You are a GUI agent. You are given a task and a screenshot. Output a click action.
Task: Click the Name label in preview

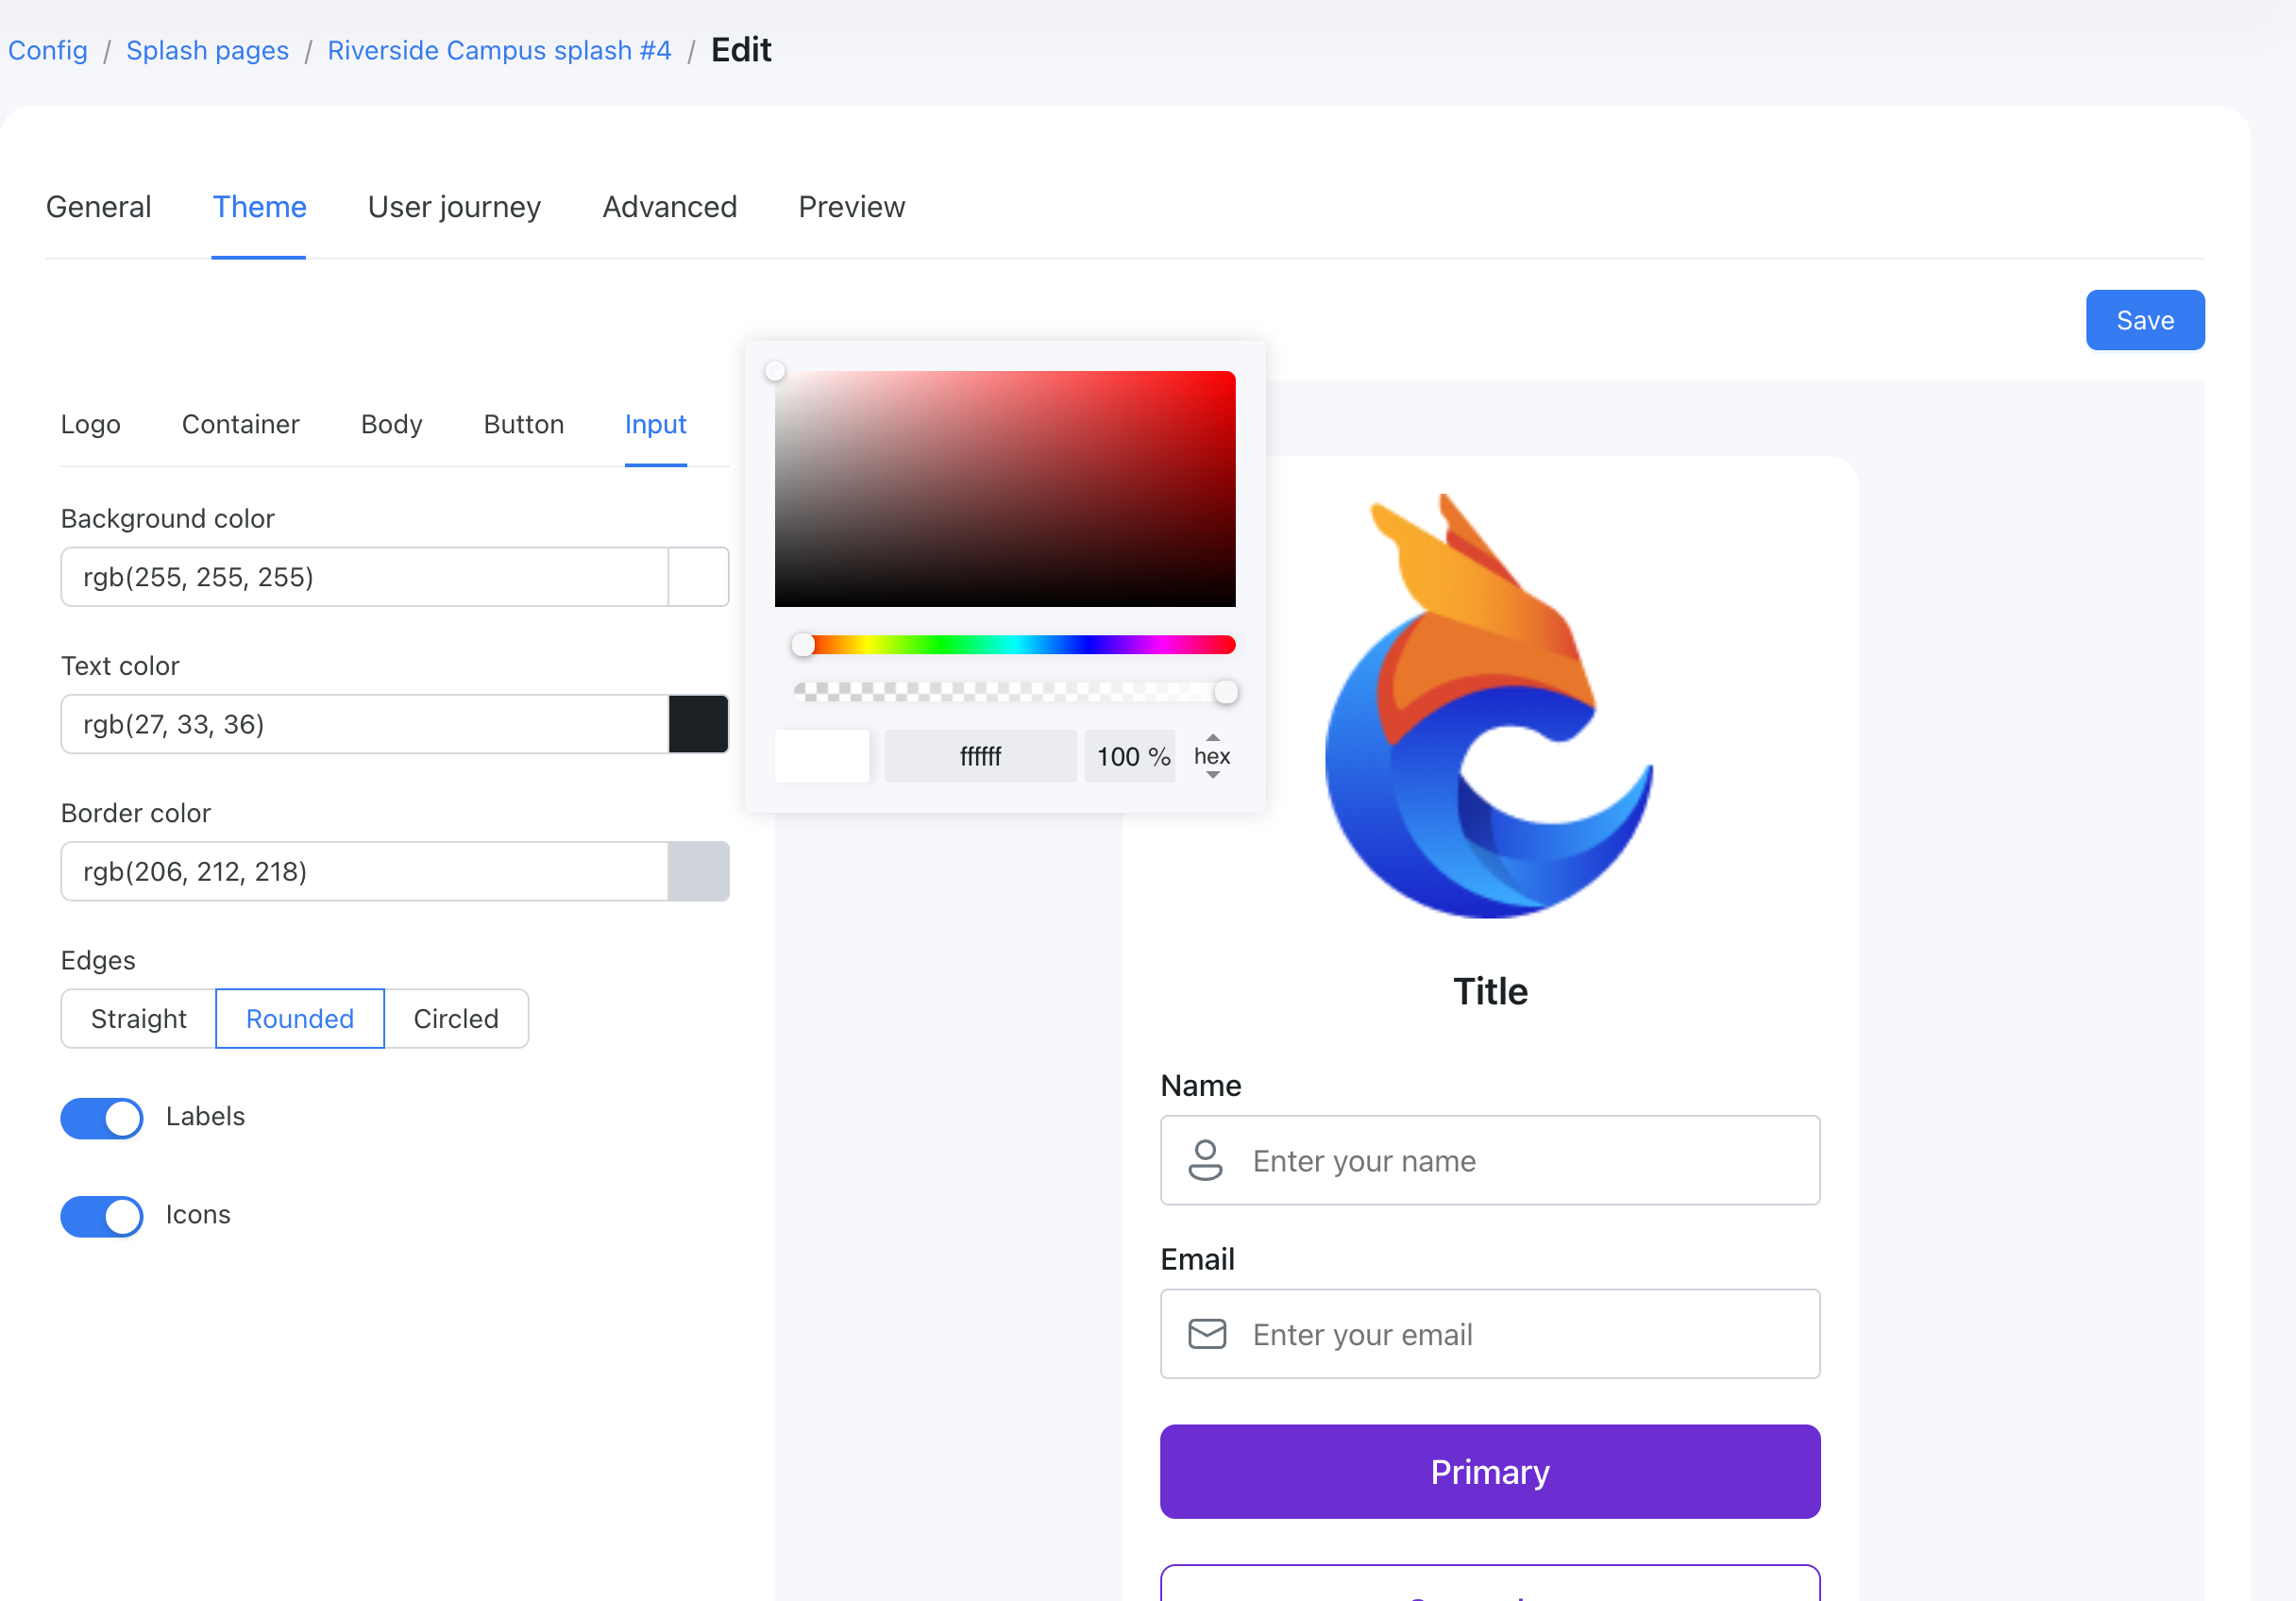[x=1201, y=1085]
